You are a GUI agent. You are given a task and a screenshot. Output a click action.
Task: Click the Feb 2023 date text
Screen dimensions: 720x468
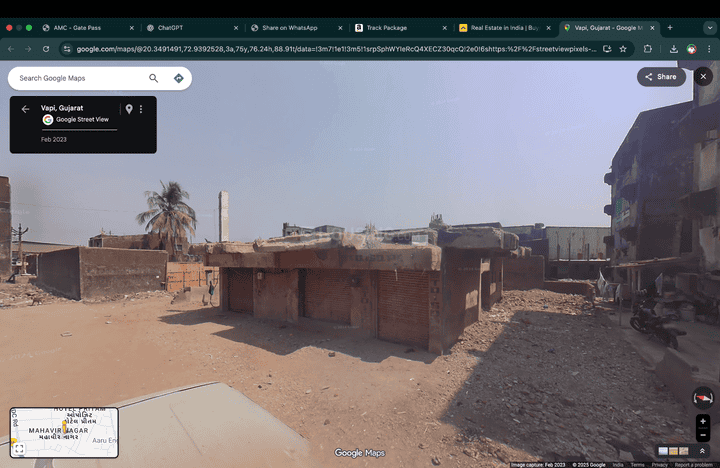tap(54, 139)
